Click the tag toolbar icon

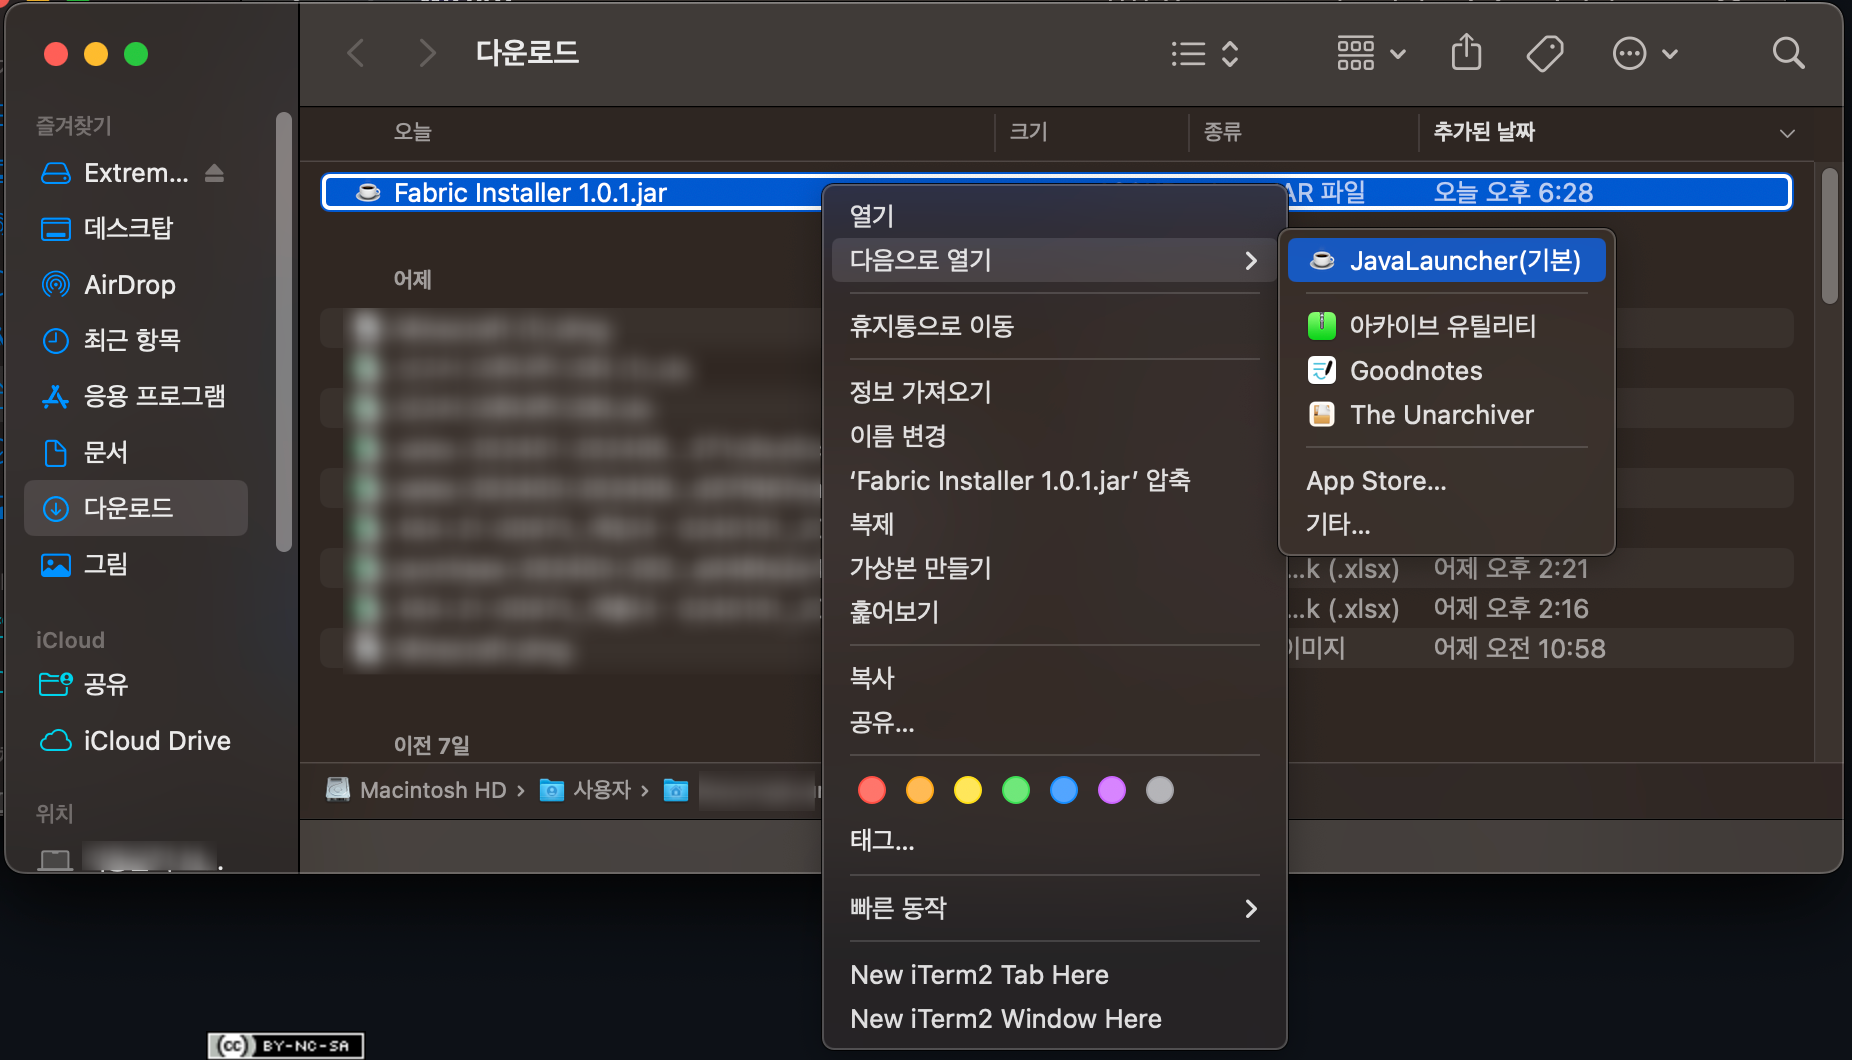tap(1545, 54)
